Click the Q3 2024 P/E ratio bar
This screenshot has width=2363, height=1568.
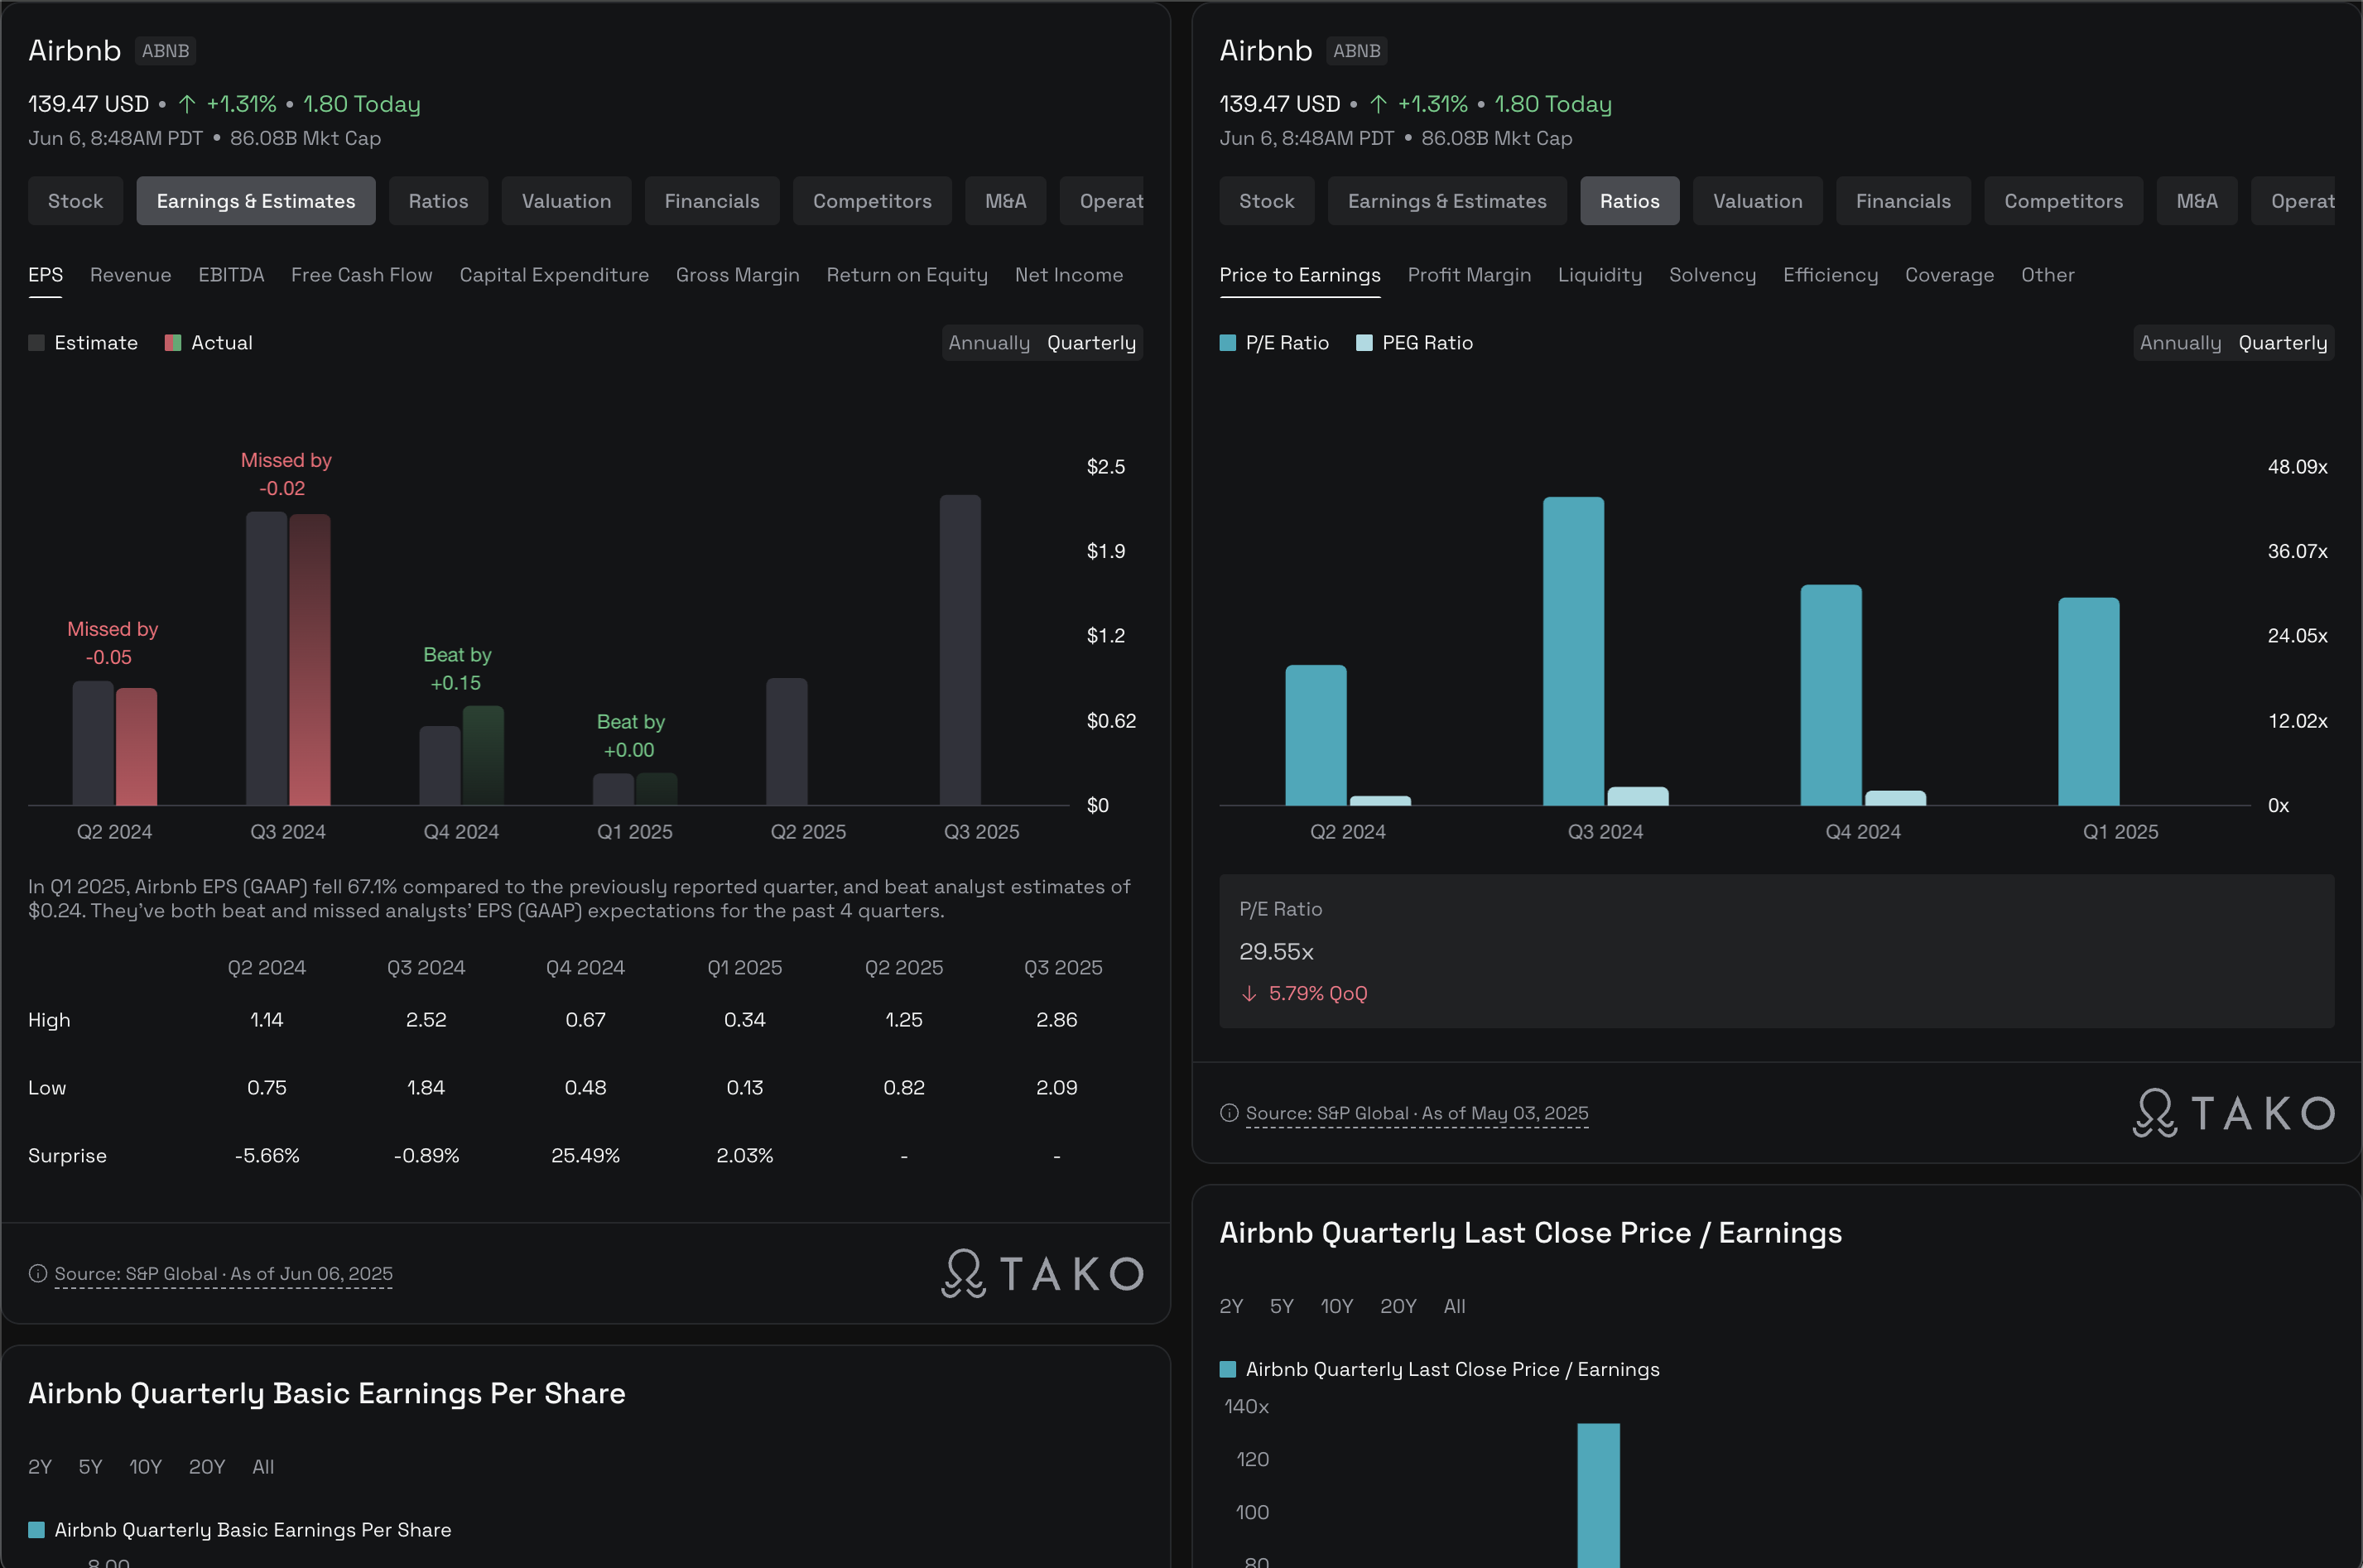coord(1572,650)
